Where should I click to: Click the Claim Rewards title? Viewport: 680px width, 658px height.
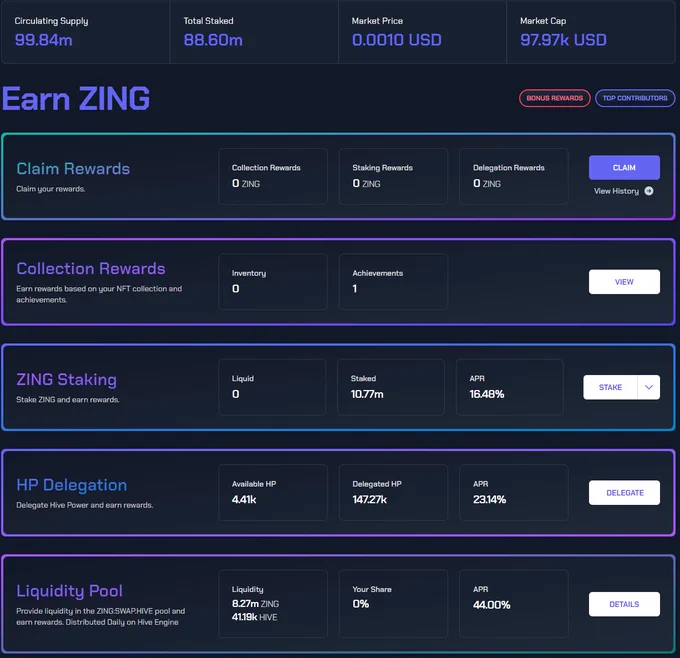(x=73, y=169)
